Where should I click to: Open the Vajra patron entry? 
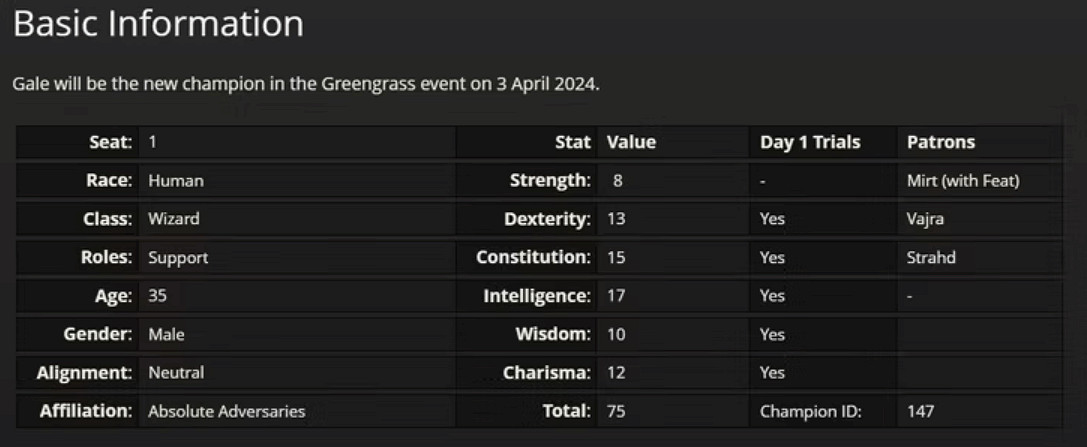click(925, 219)
